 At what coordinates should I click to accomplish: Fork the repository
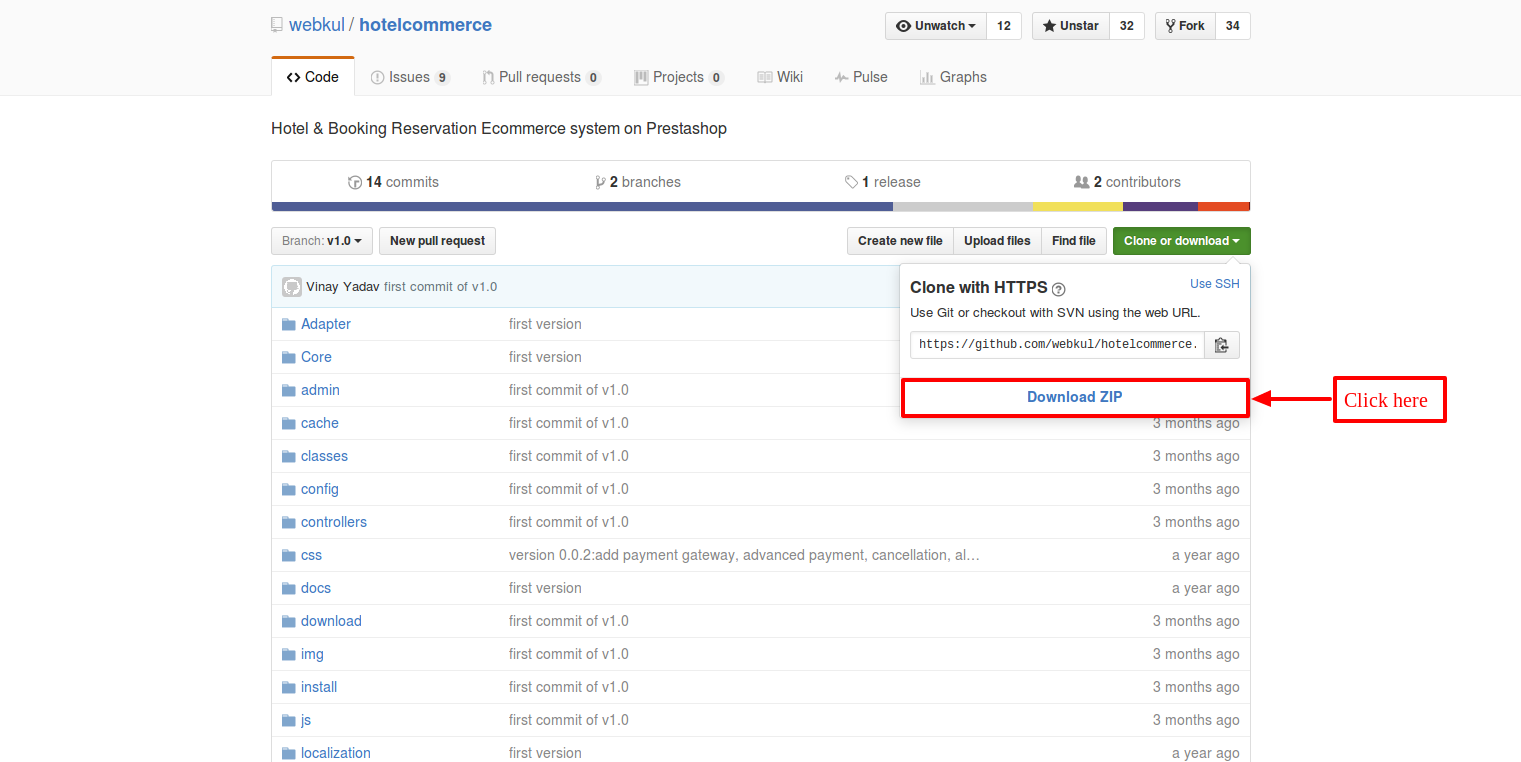coord(1185,26)
